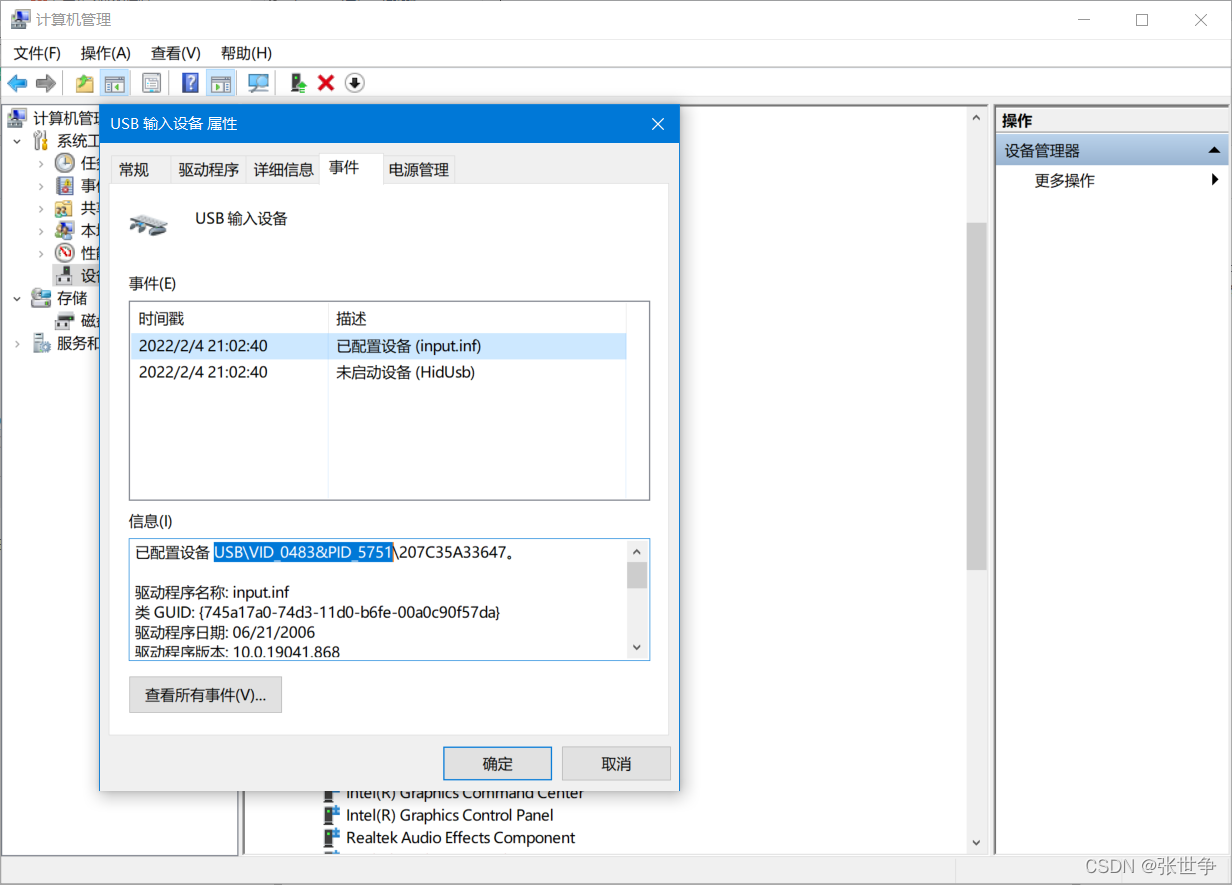The width and height of the screenshot is (1232, 885).
Task: Click the blue Back arrow in toolbar
Action: pyautogui.click(x=17, y=83)
